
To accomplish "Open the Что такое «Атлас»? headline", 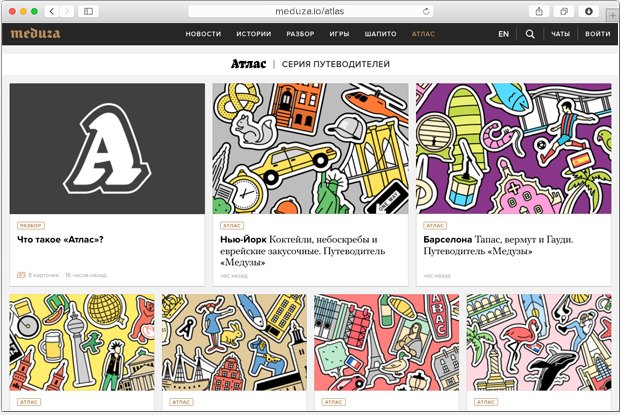I will [x=60, y=239].
